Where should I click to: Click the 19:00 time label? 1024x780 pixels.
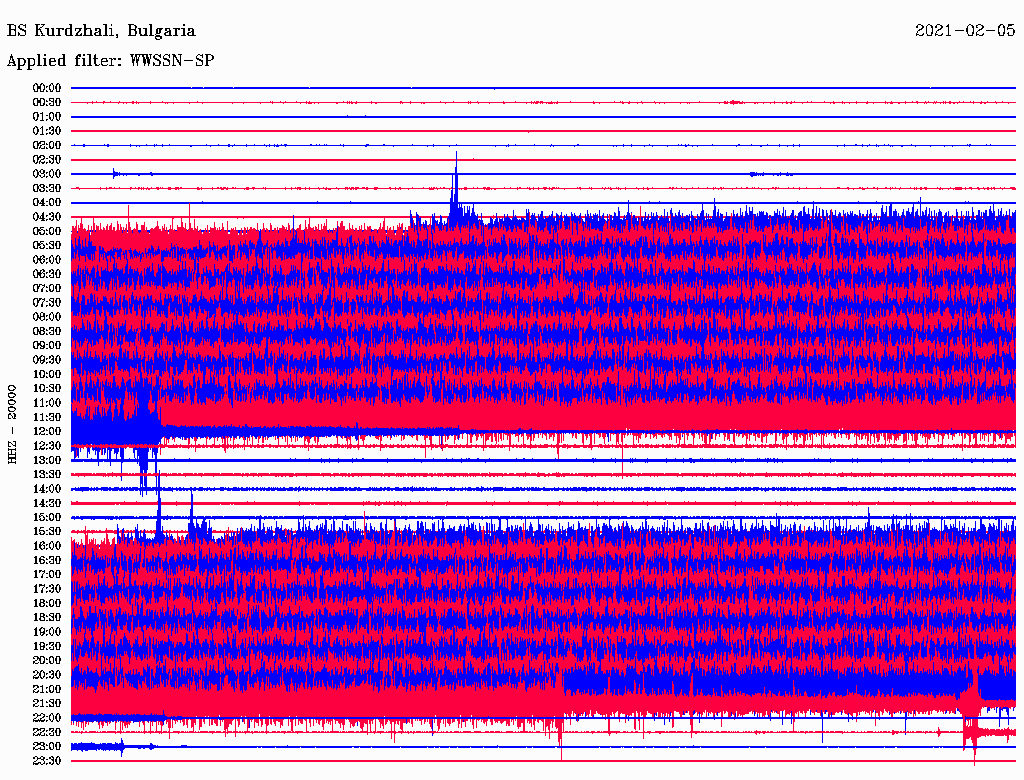pos(47,632)
